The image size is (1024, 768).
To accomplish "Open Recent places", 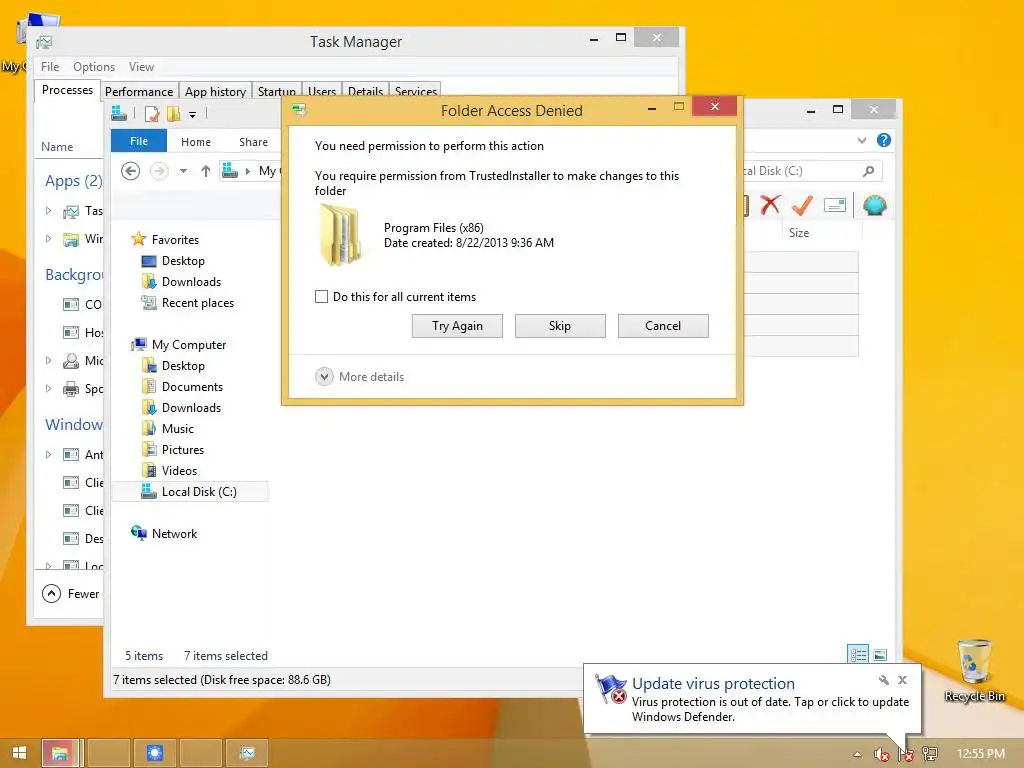I will 198,302.
